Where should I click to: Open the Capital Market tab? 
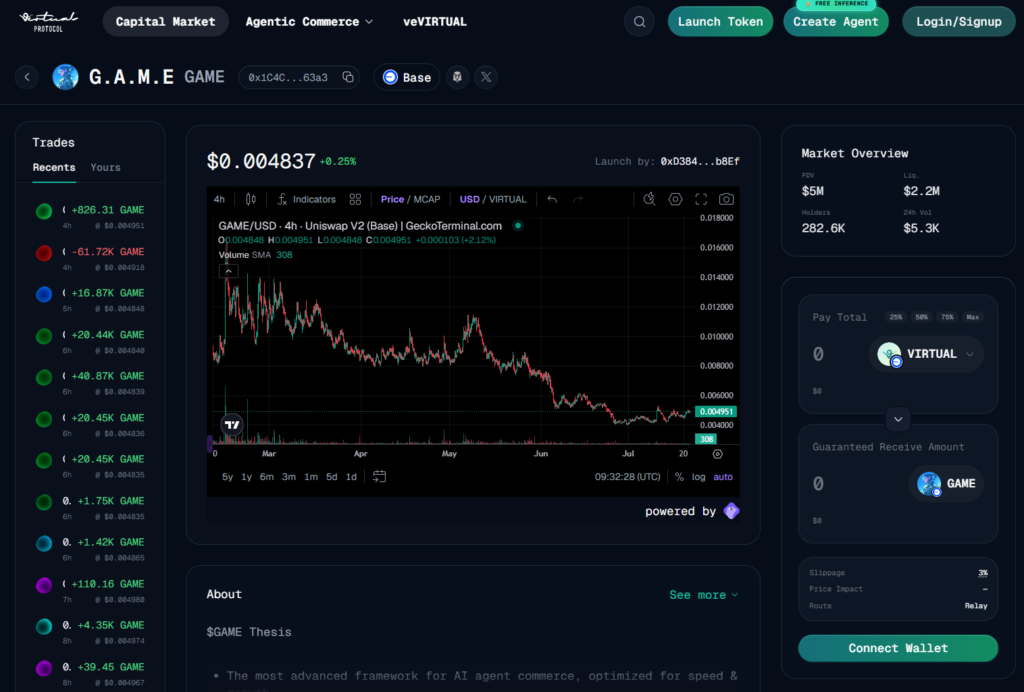(x=165, y=22)
